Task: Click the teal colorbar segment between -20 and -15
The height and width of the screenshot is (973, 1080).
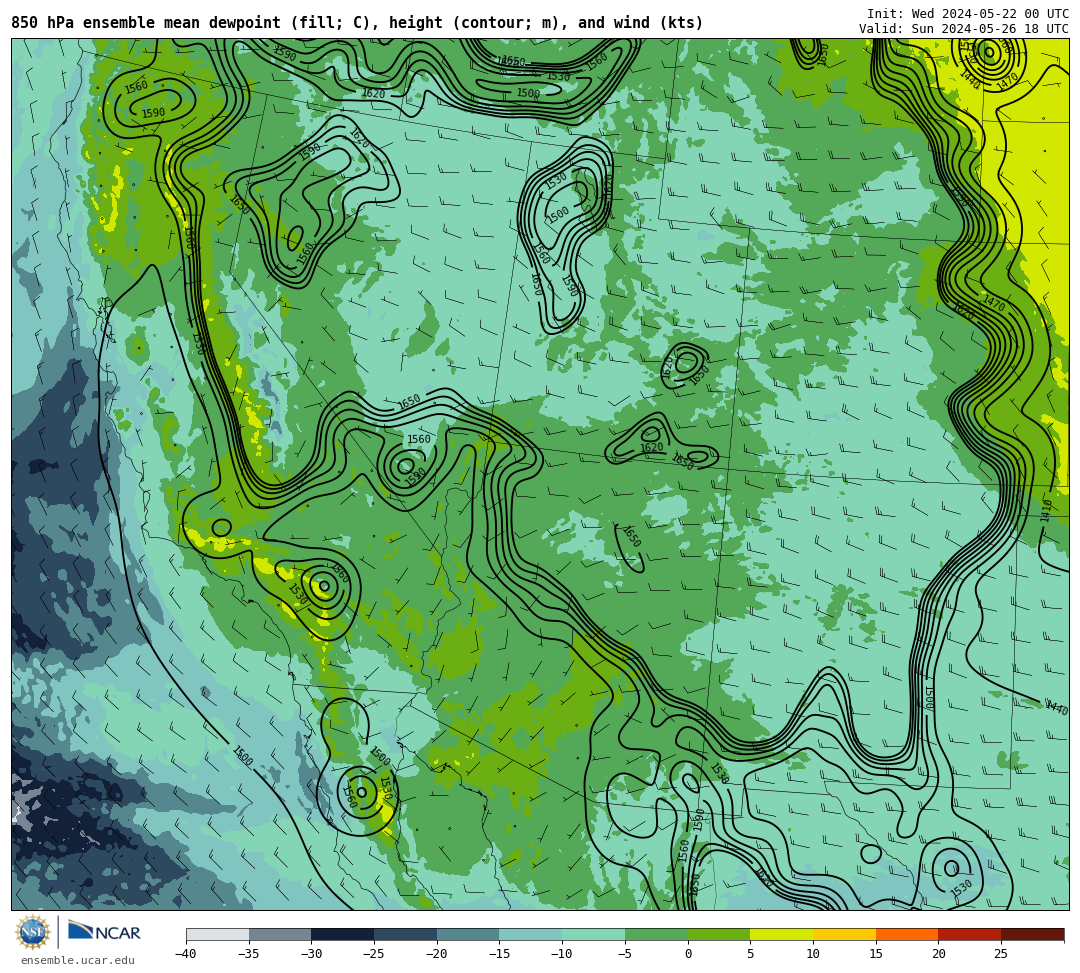Action: 468,934
